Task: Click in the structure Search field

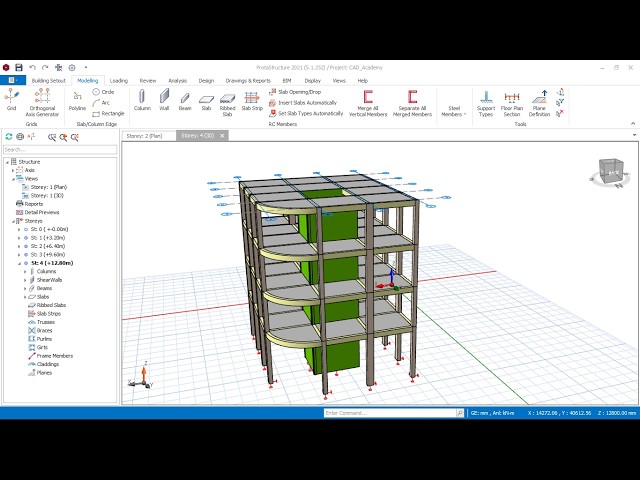Action: pos(60,149)
